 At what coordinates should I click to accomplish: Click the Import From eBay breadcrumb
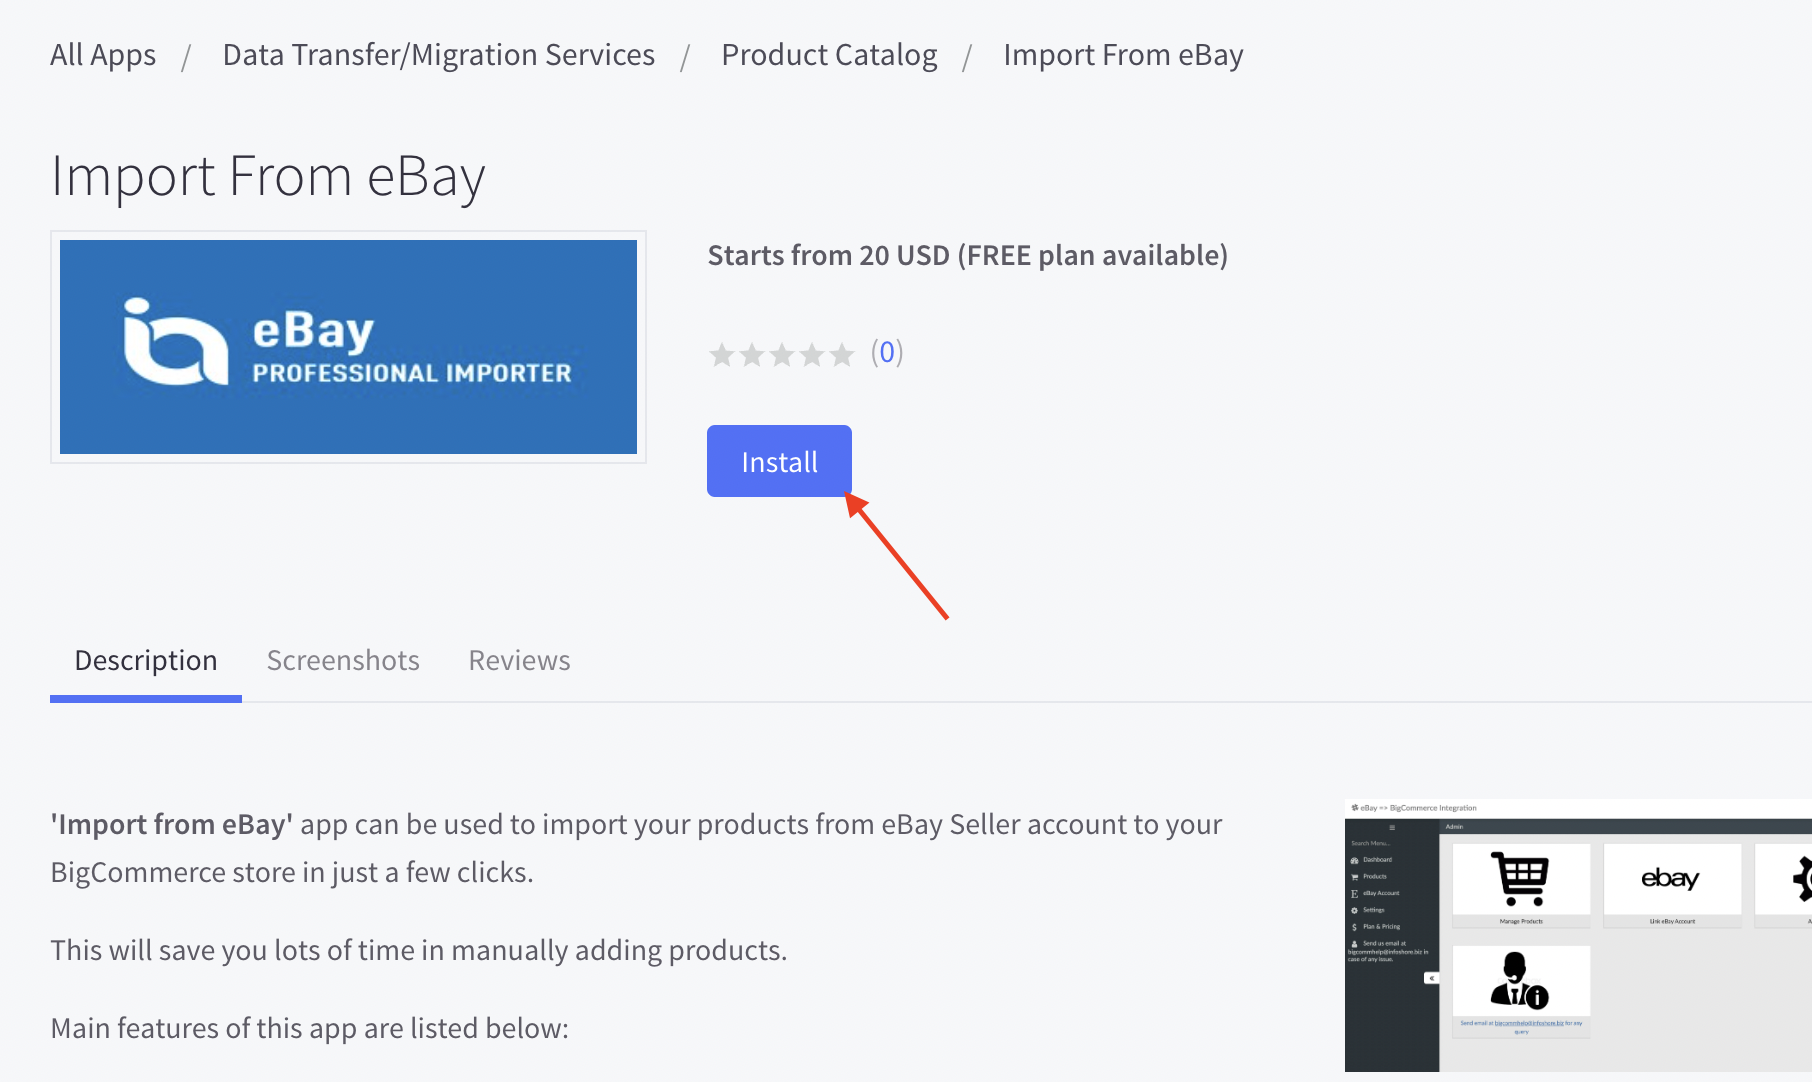pyautogui.click(x=1123, y=55)
